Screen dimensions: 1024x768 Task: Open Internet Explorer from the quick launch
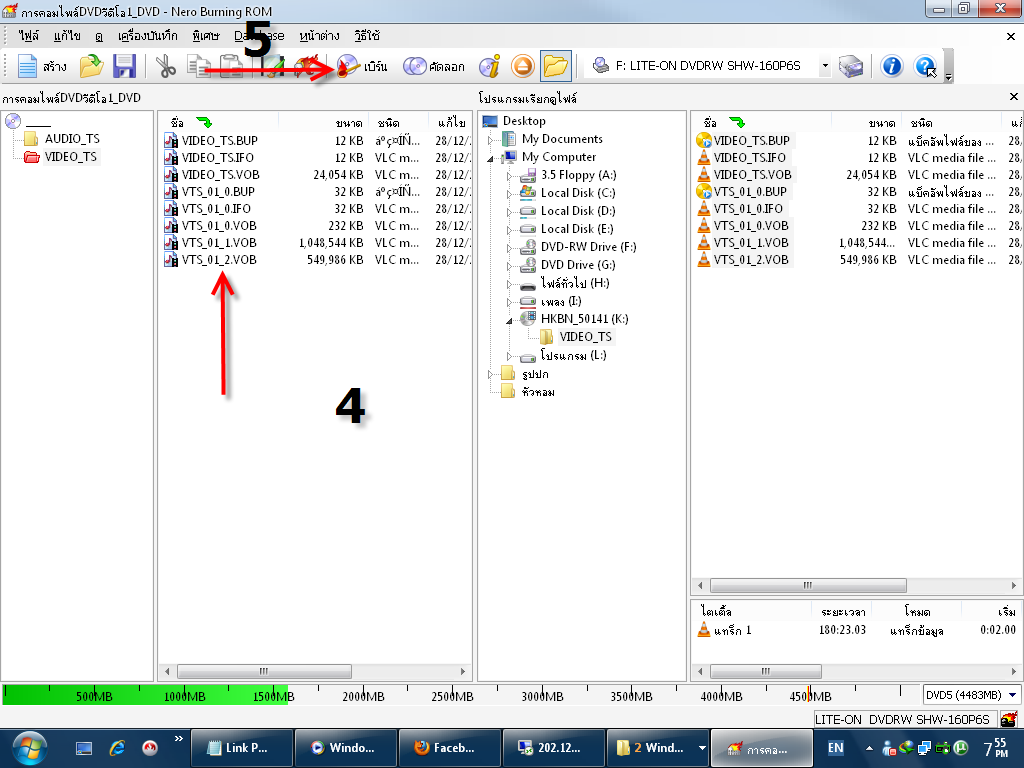click(x=118, y=748)
